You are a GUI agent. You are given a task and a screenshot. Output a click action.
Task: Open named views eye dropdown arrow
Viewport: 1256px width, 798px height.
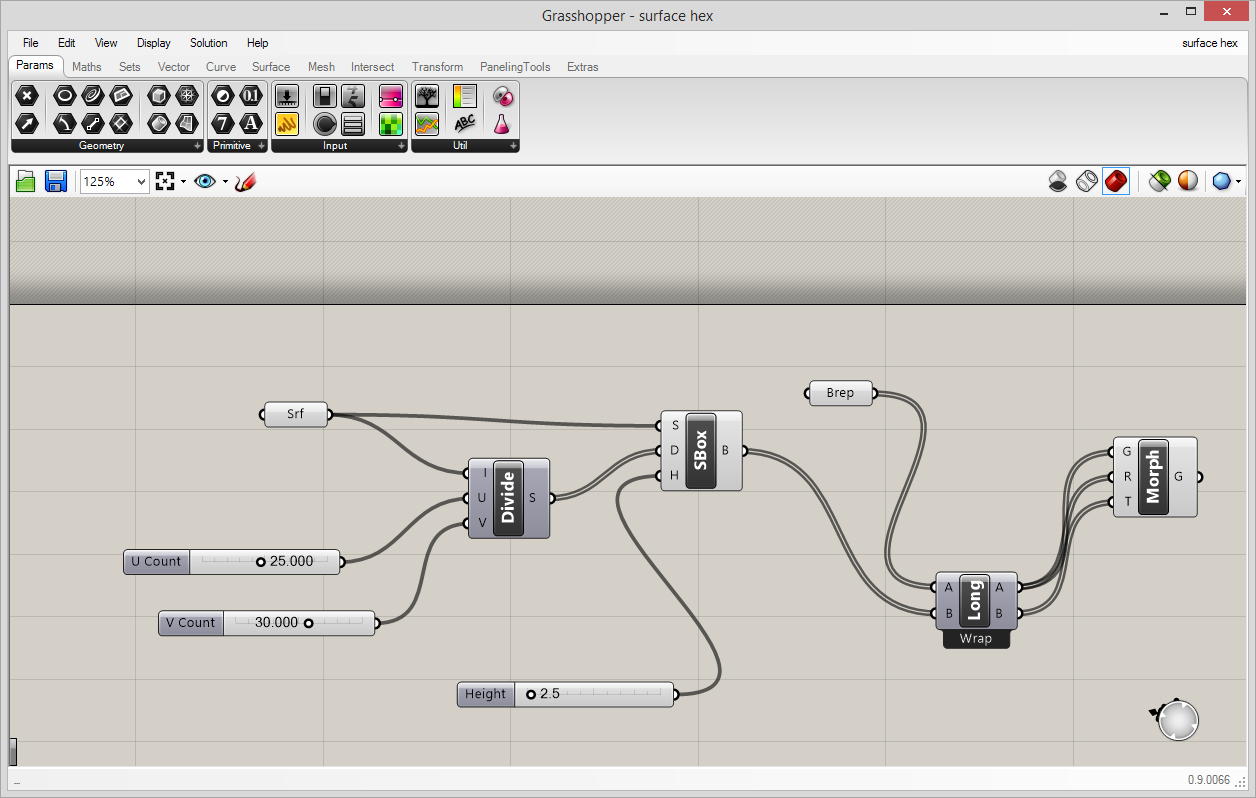225,182
